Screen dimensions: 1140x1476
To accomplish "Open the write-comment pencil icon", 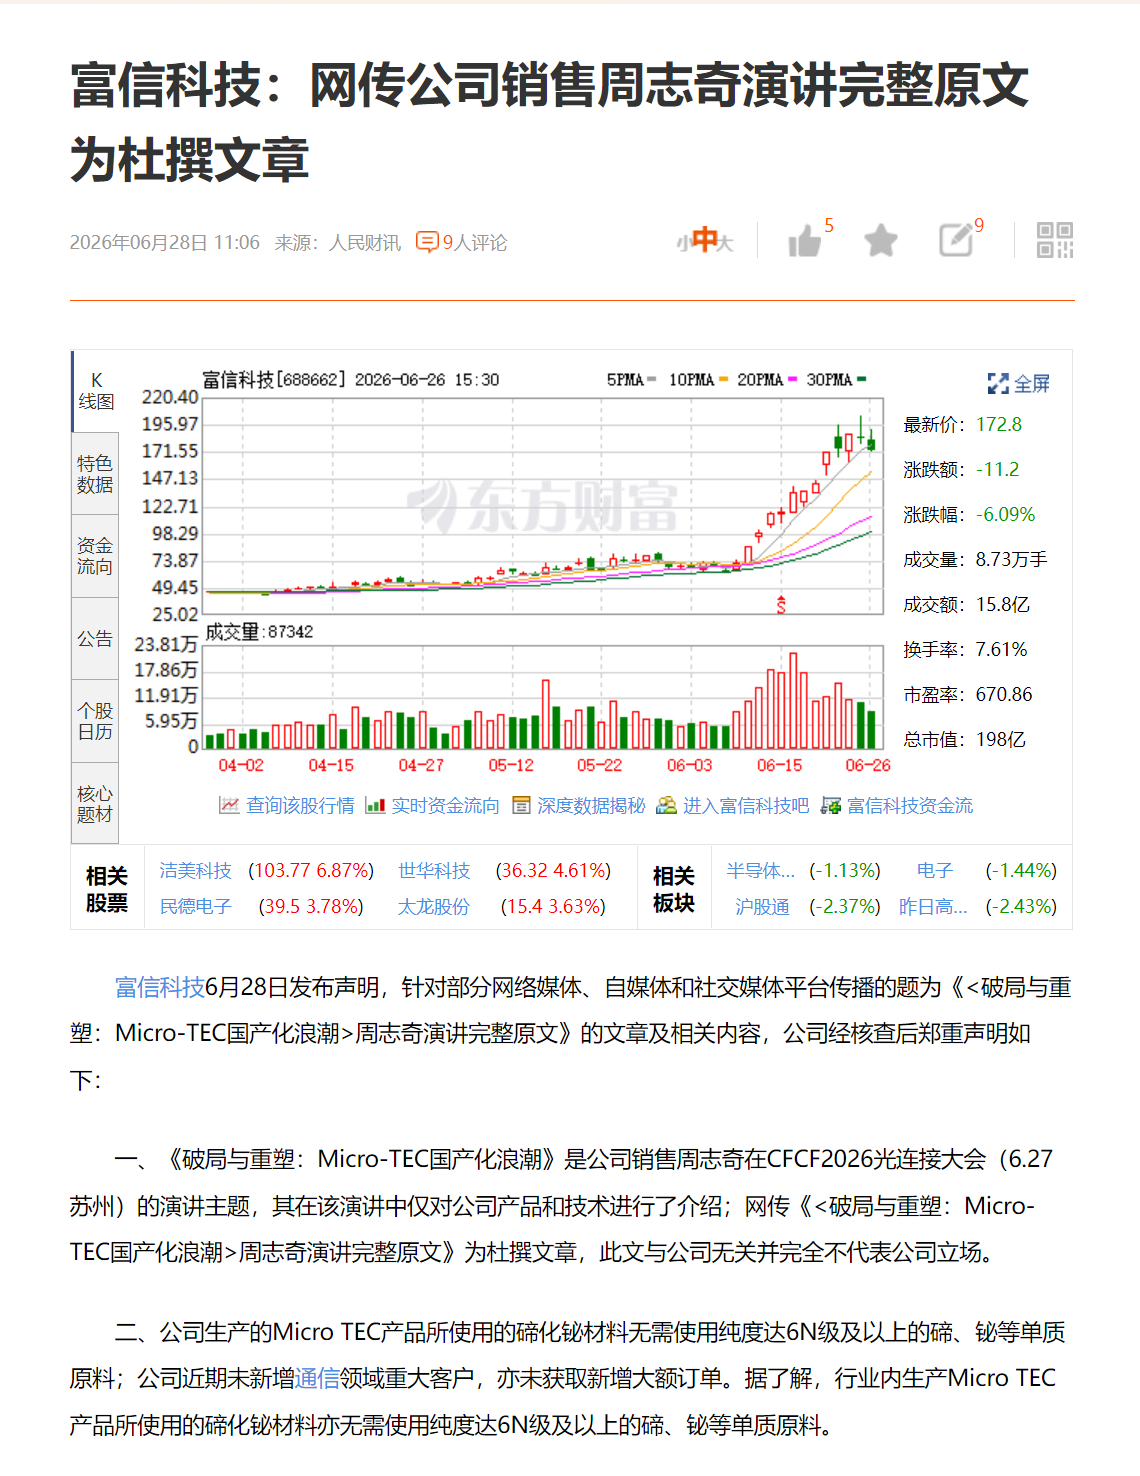I will (x=956, y=240).
